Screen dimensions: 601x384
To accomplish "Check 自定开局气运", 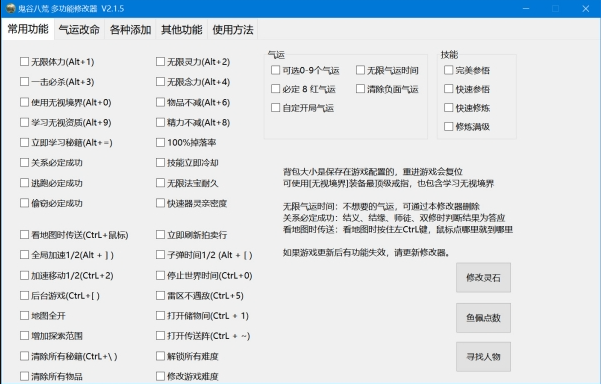I will click(276, 108).
